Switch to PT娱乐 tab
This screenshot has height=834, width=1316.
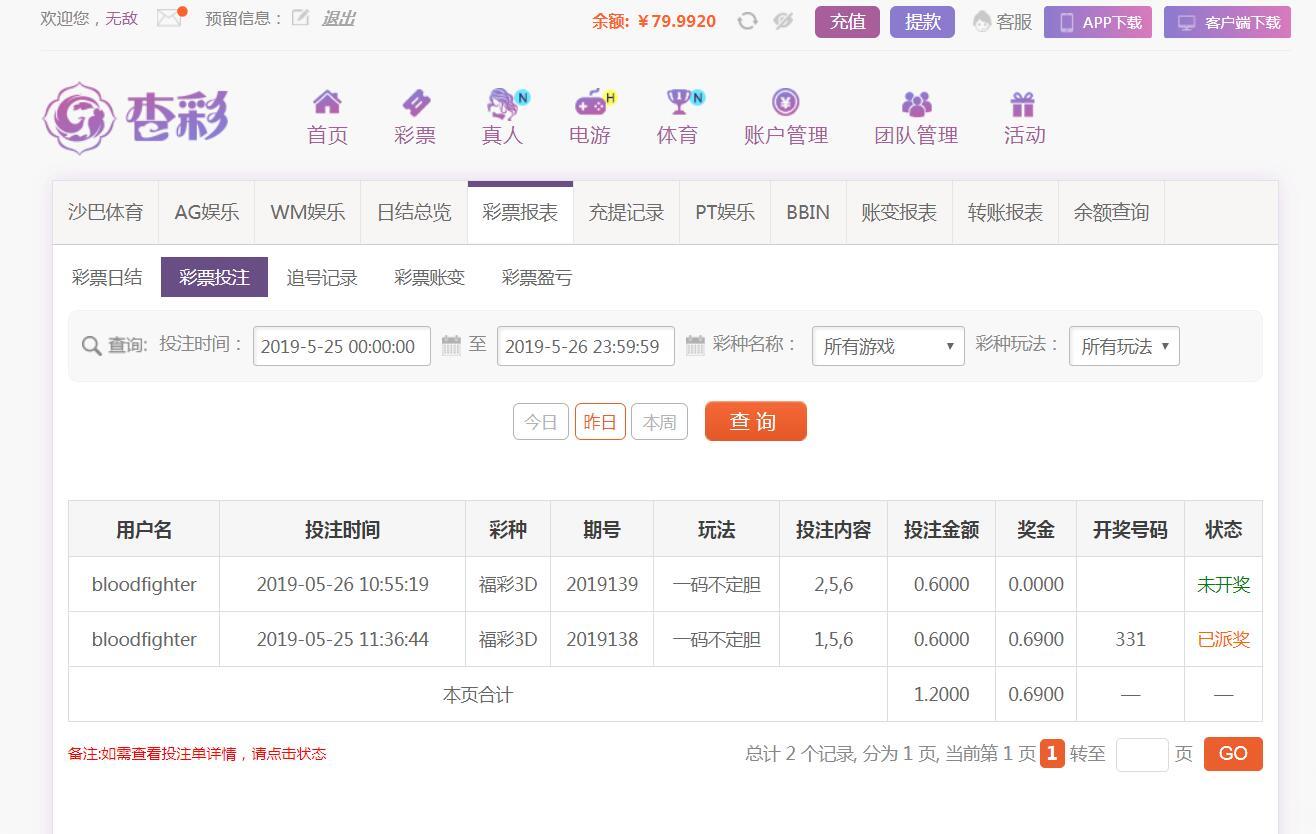(x=725, y=212)
